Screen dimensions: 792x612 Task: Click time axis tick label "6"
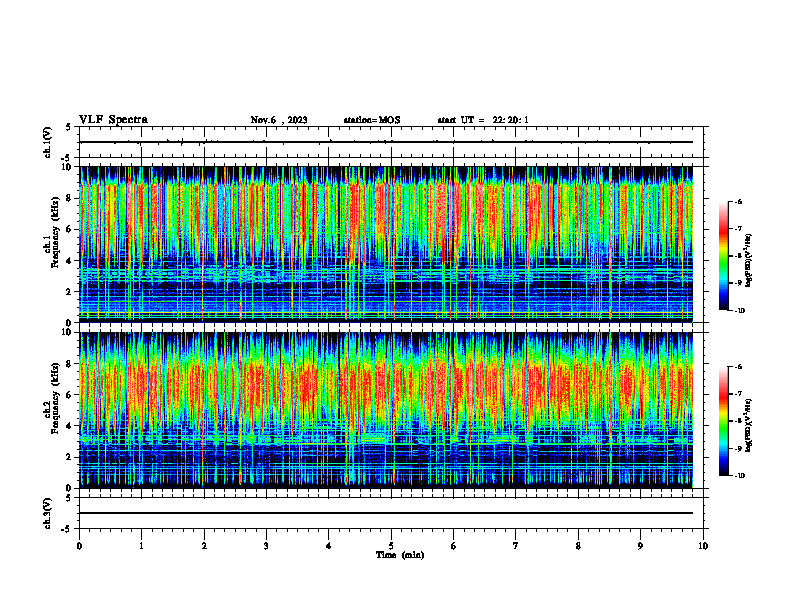coord(453,546)
